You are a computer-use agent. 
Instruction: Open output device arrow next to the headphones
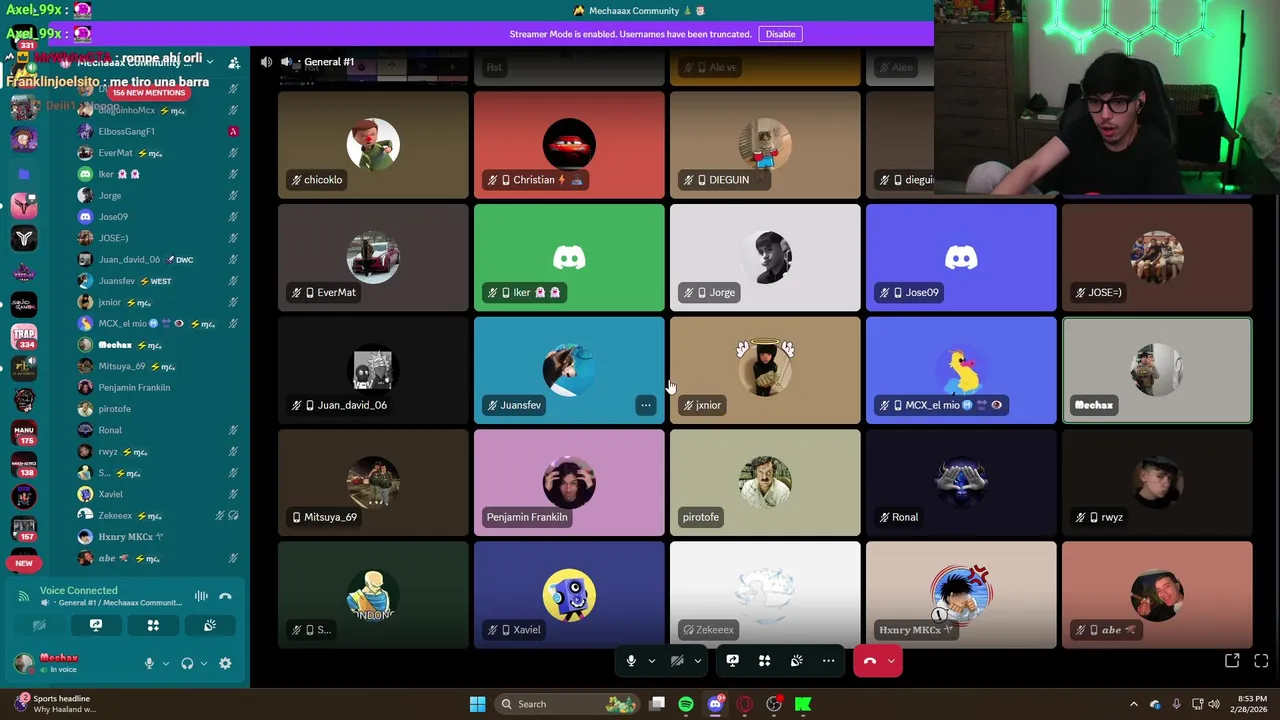[x=204, y=663]
